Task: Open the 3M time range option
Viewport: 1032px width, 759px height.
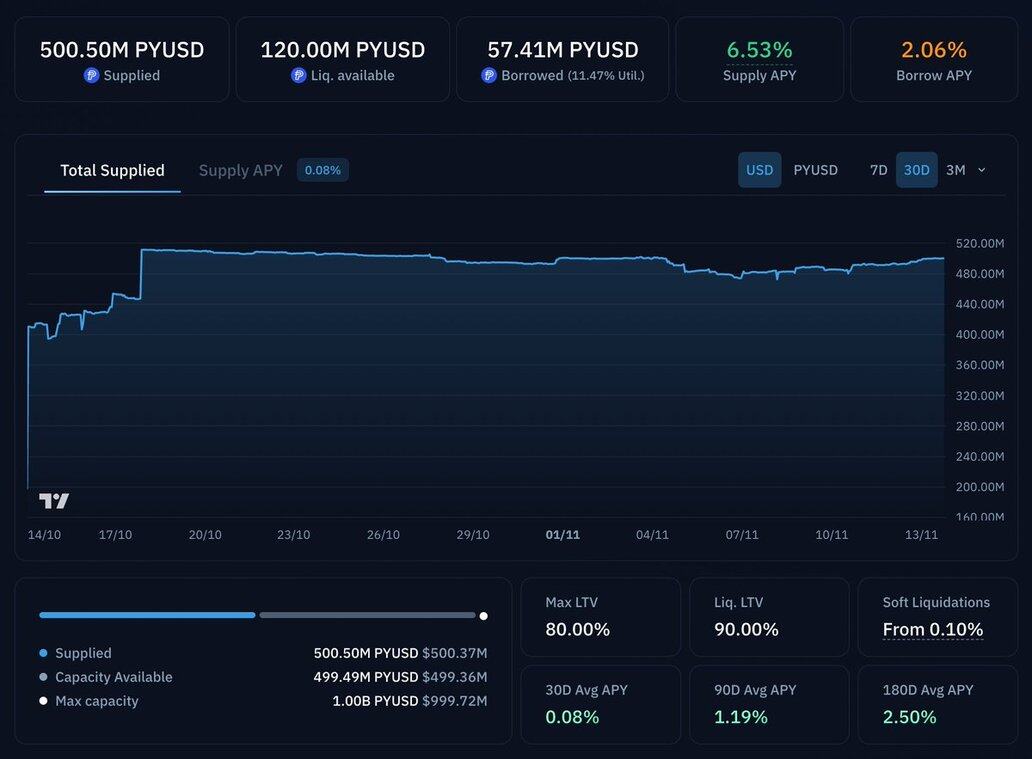Action: click(x=955, y=170)
